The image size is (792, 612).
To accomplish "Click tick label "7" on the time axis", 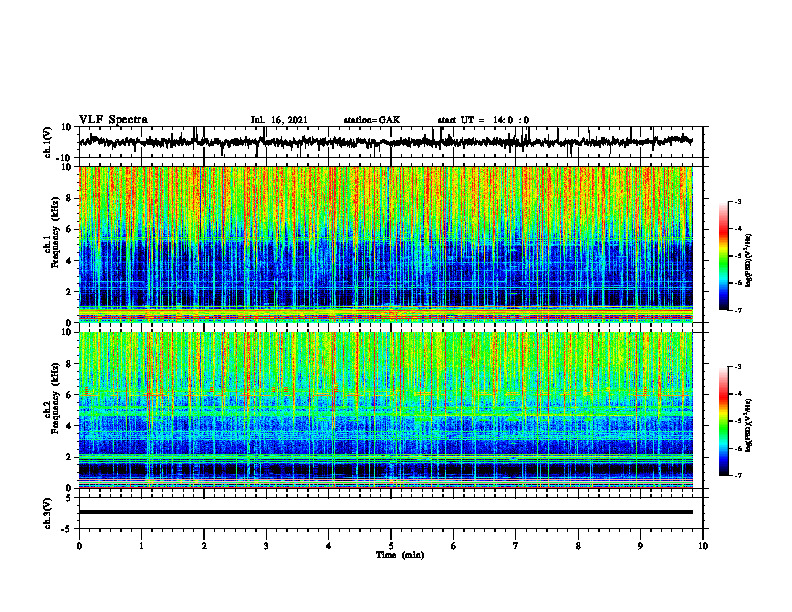I will click(x=516, y=546).
